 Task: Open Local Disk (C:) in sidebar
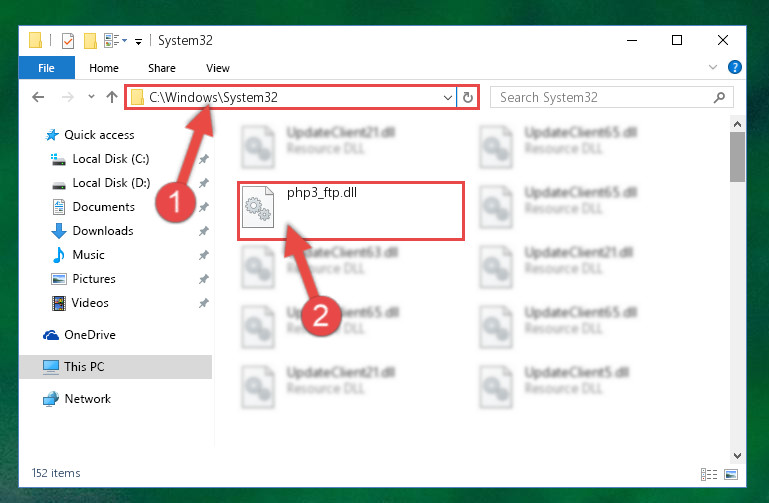point(110,158)
